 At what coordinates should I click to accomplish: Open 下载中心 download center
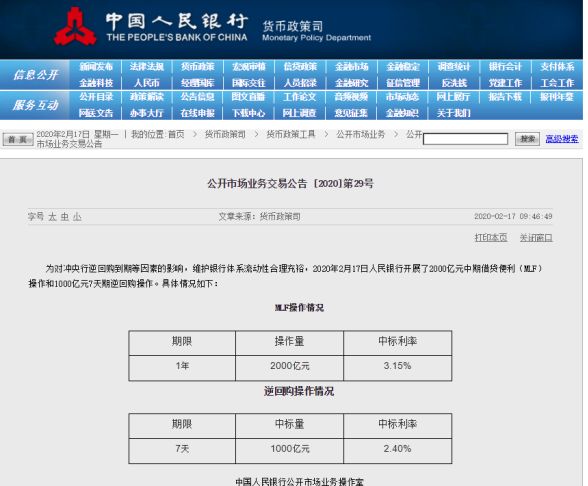[x=248, y=113]
